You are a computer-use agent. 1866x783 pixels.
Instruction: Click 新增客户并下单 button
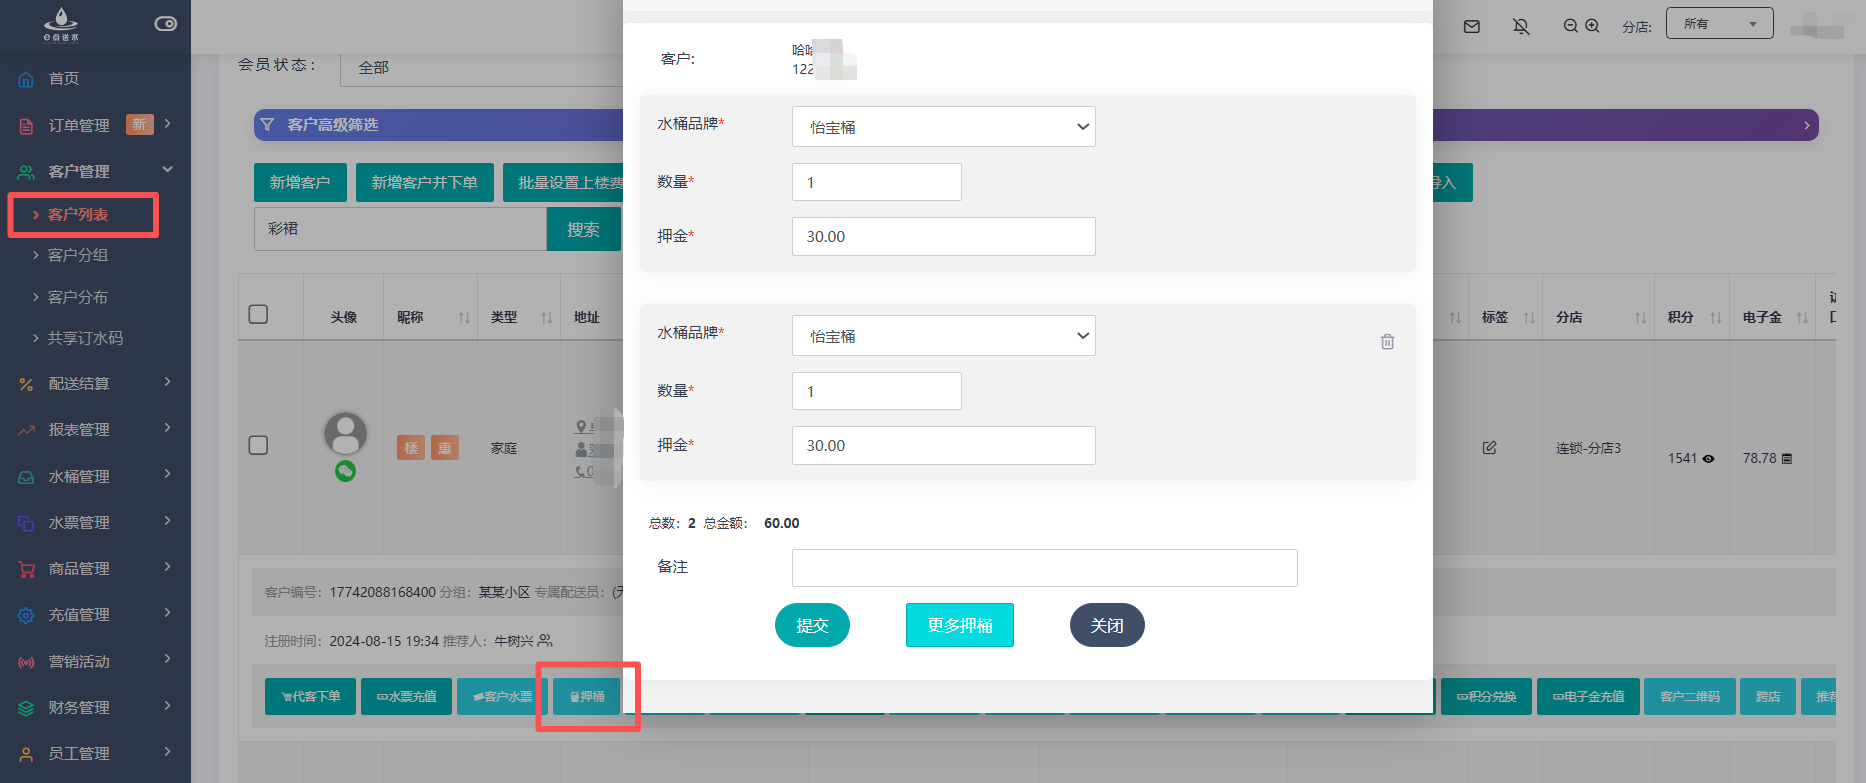(424, 182)
